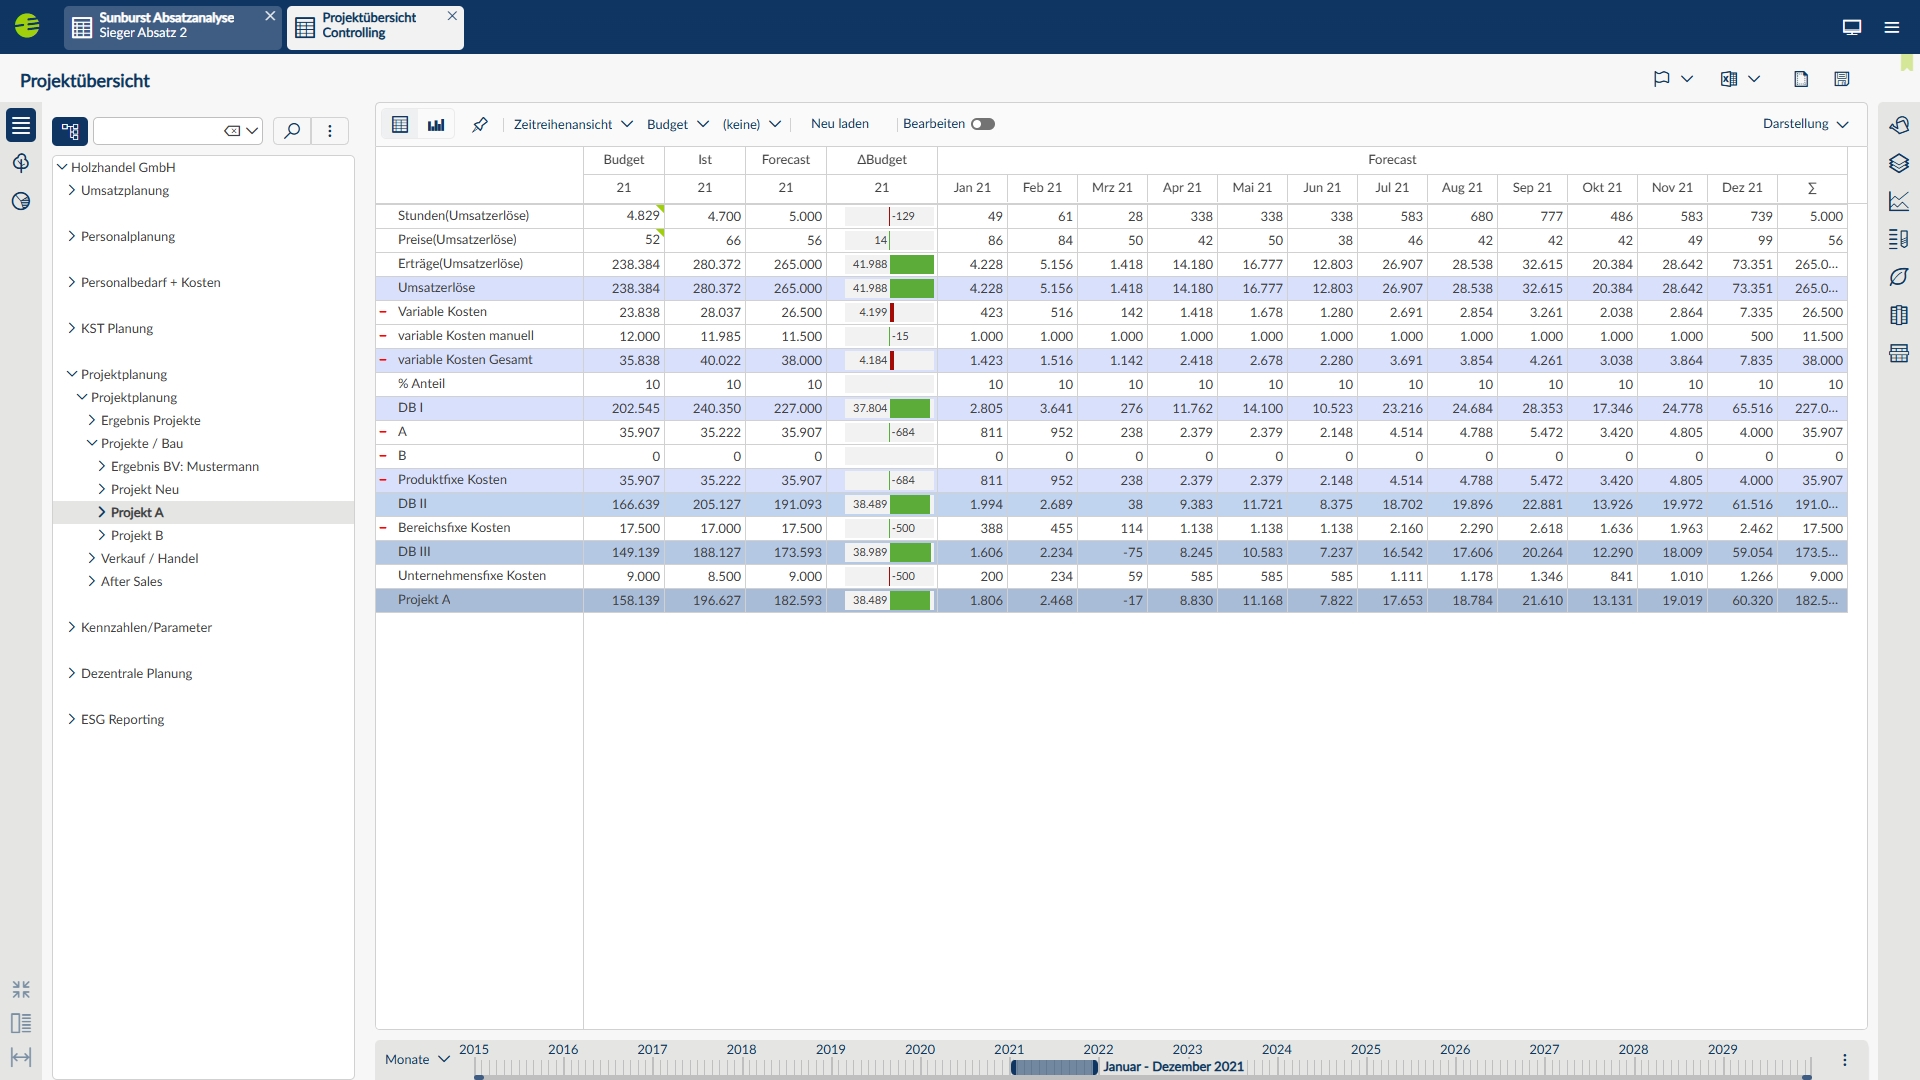
Task: Select the table grid view icon
Action: (400, 125)
